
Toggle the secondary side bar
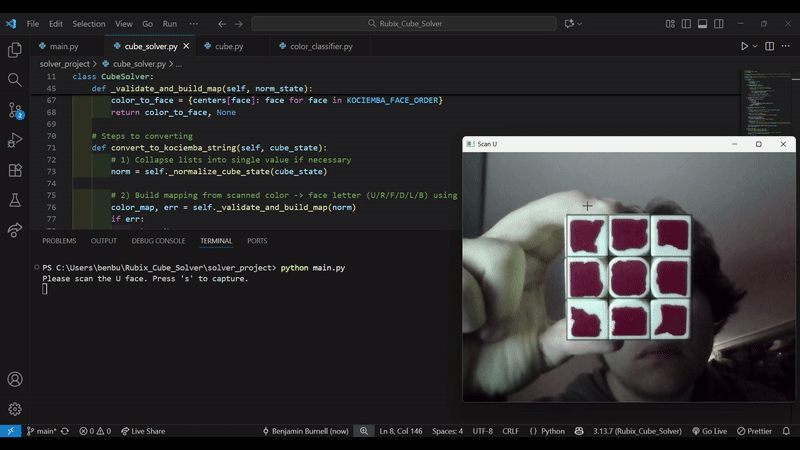pyautogui.click(x=719, y=23)
